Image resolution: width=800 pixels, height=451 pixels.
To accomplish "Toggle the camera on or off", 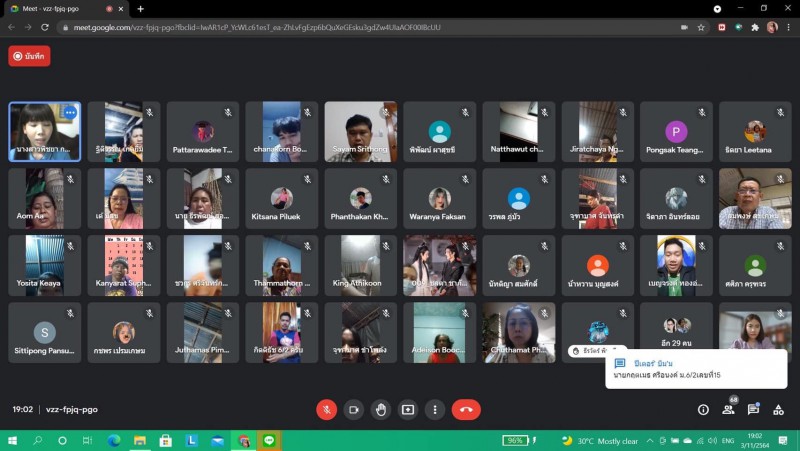I will (353, 409).
